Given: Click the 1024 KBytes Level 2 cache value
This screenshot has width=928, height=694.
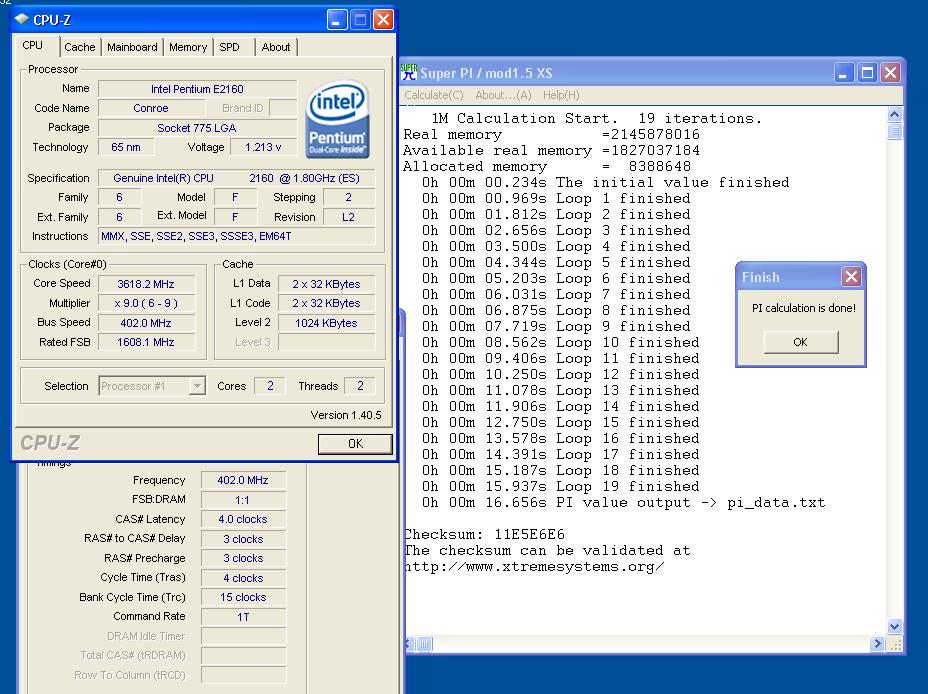Looking at the screenshot, I should [326, 323].
